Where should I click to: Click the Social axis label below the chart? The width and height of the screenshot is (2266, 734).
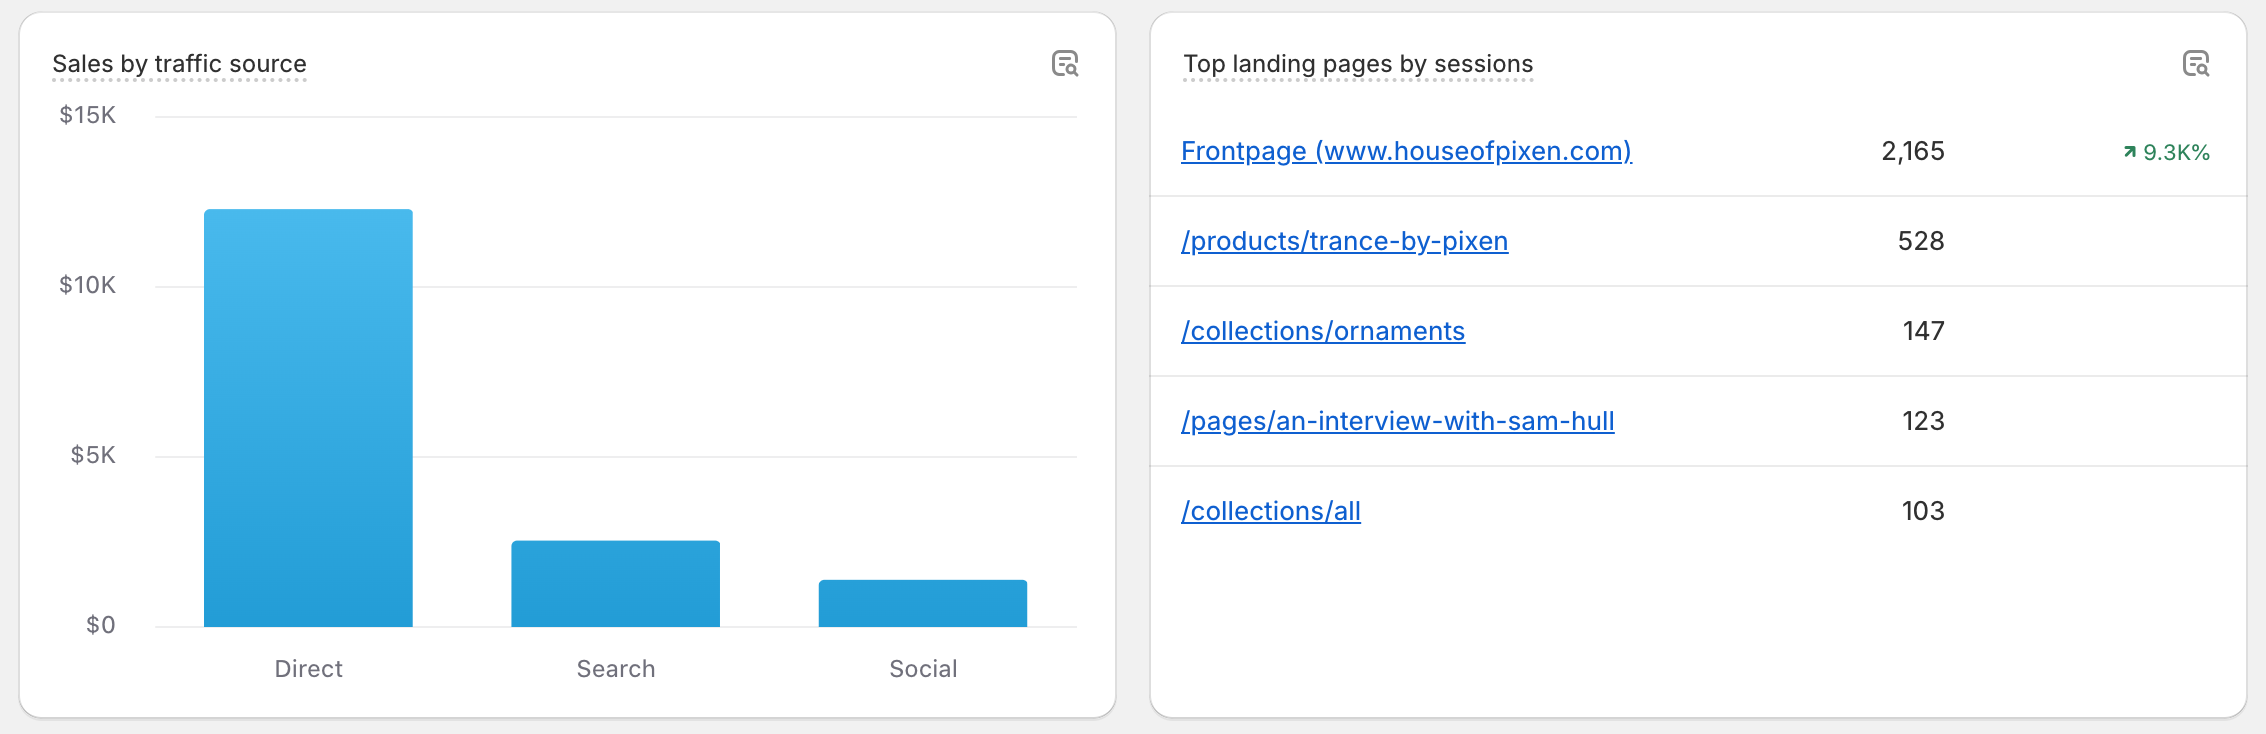(922, 668)
